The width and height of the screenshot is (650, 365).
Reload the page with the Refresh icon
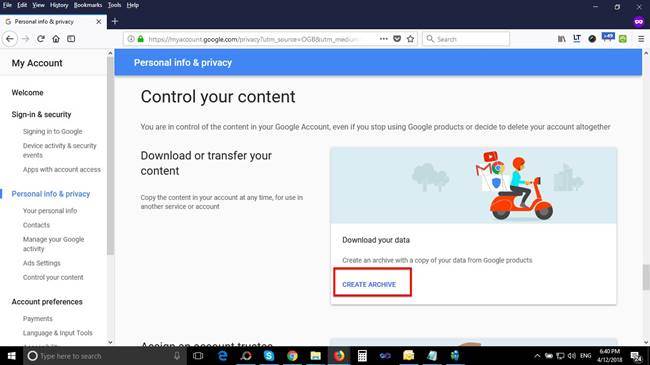click(41, 39)
